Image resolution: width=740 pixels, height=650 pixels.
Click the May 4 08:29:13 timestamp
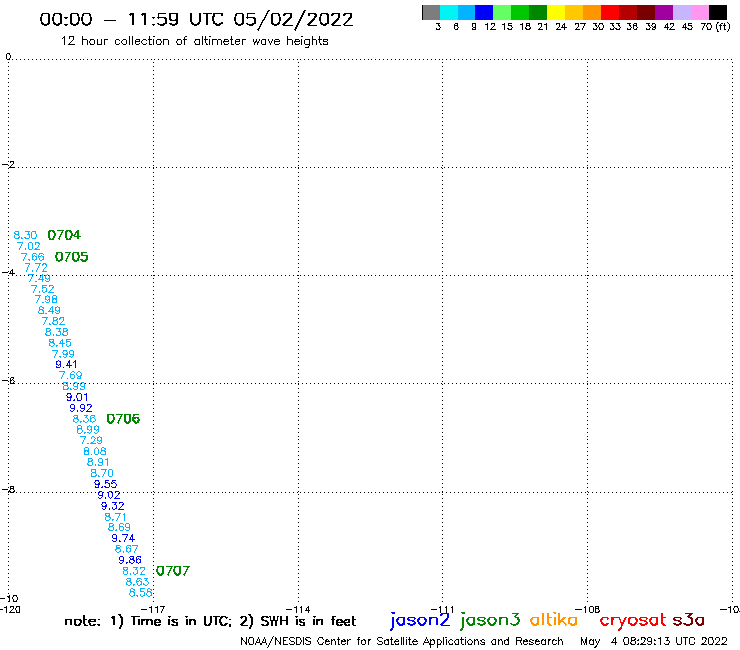click(x=654, y=641)
